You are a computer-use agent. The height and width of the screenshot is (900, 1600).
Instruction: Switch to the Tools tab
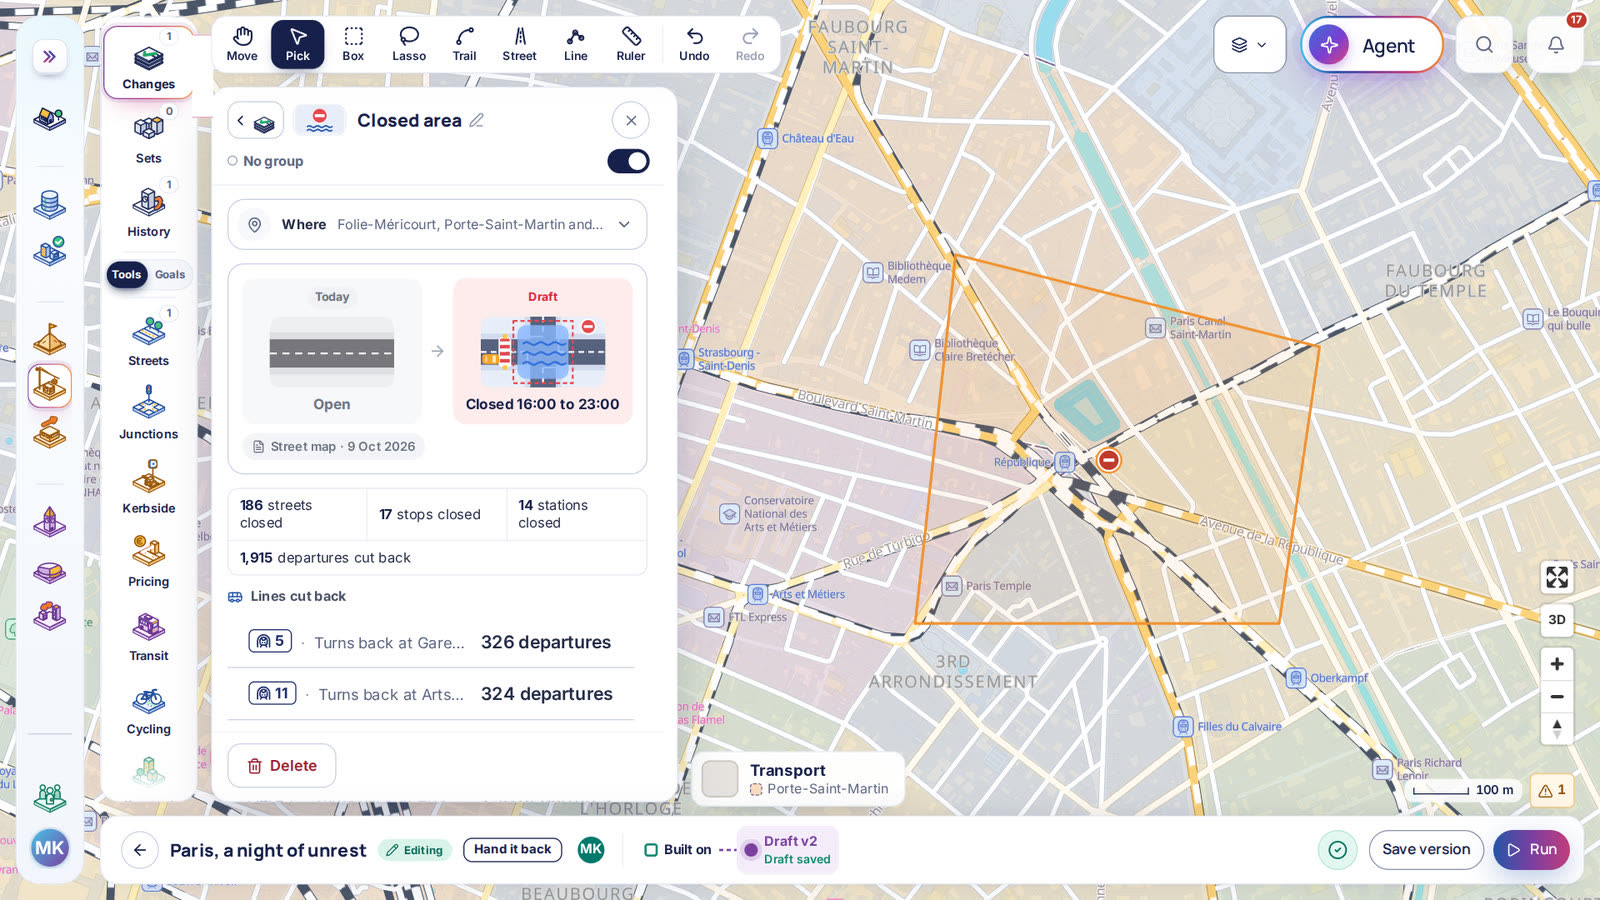pos(126,275)
